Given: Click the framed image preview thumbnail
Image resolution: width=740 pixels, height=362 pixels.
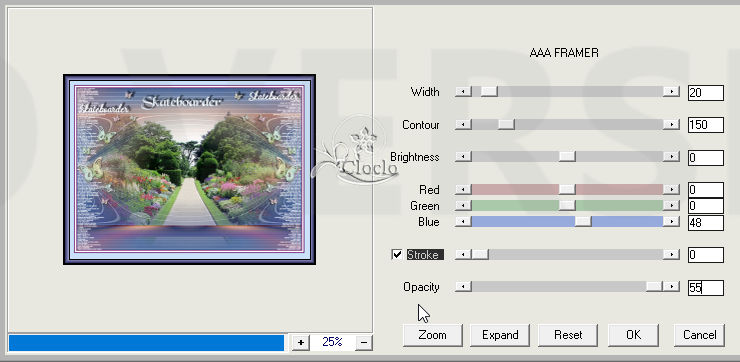Looking at the screenshot, I should [x=190, y=169].
